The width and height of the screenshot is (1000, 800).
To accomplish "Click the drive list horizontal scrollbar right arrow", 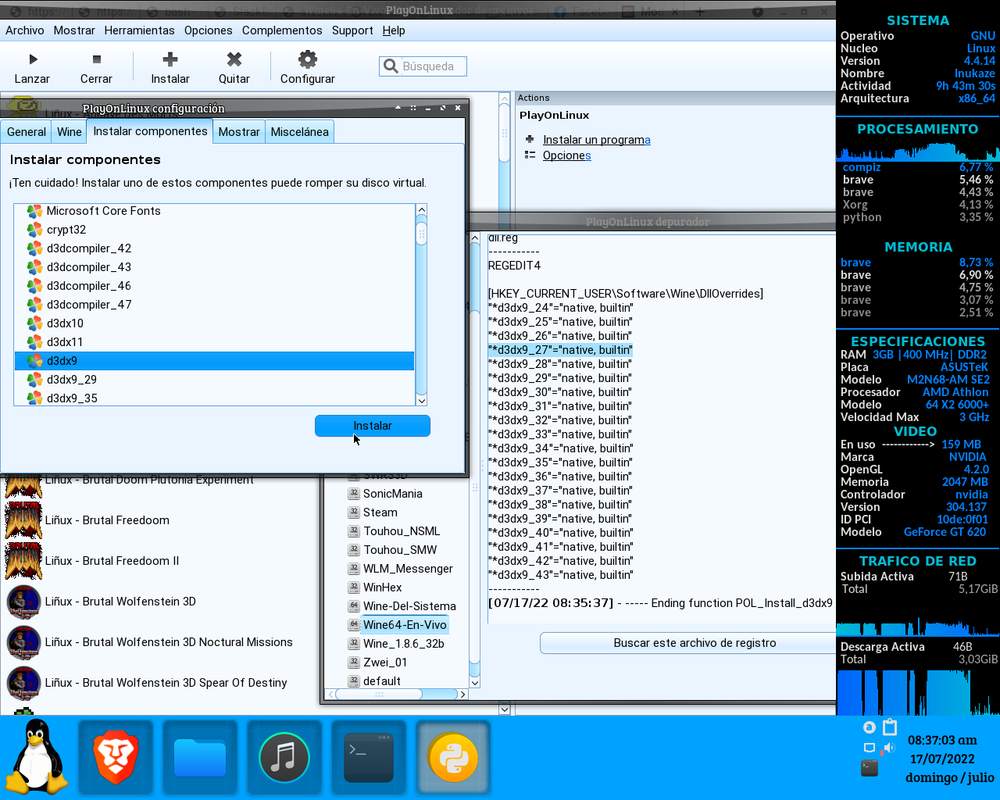I will pos(463,694).
